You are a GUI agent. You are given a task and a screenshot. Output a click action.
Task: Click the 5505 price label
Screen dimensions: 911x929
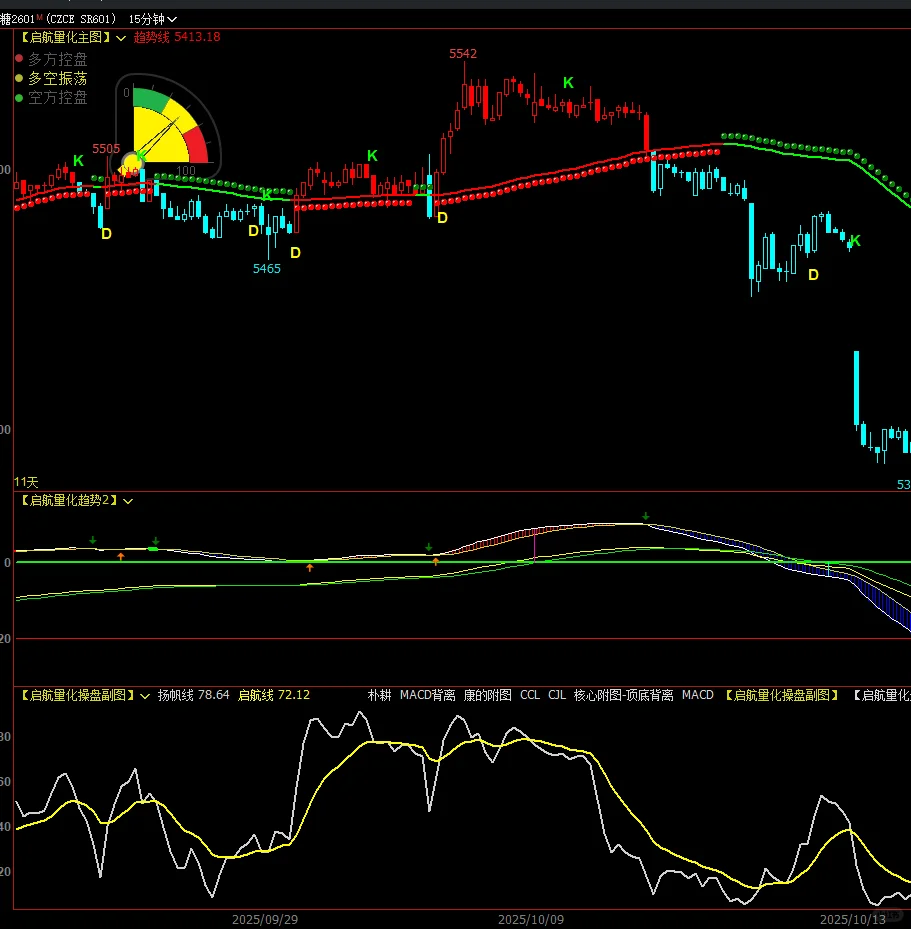(x=106, y=149)
